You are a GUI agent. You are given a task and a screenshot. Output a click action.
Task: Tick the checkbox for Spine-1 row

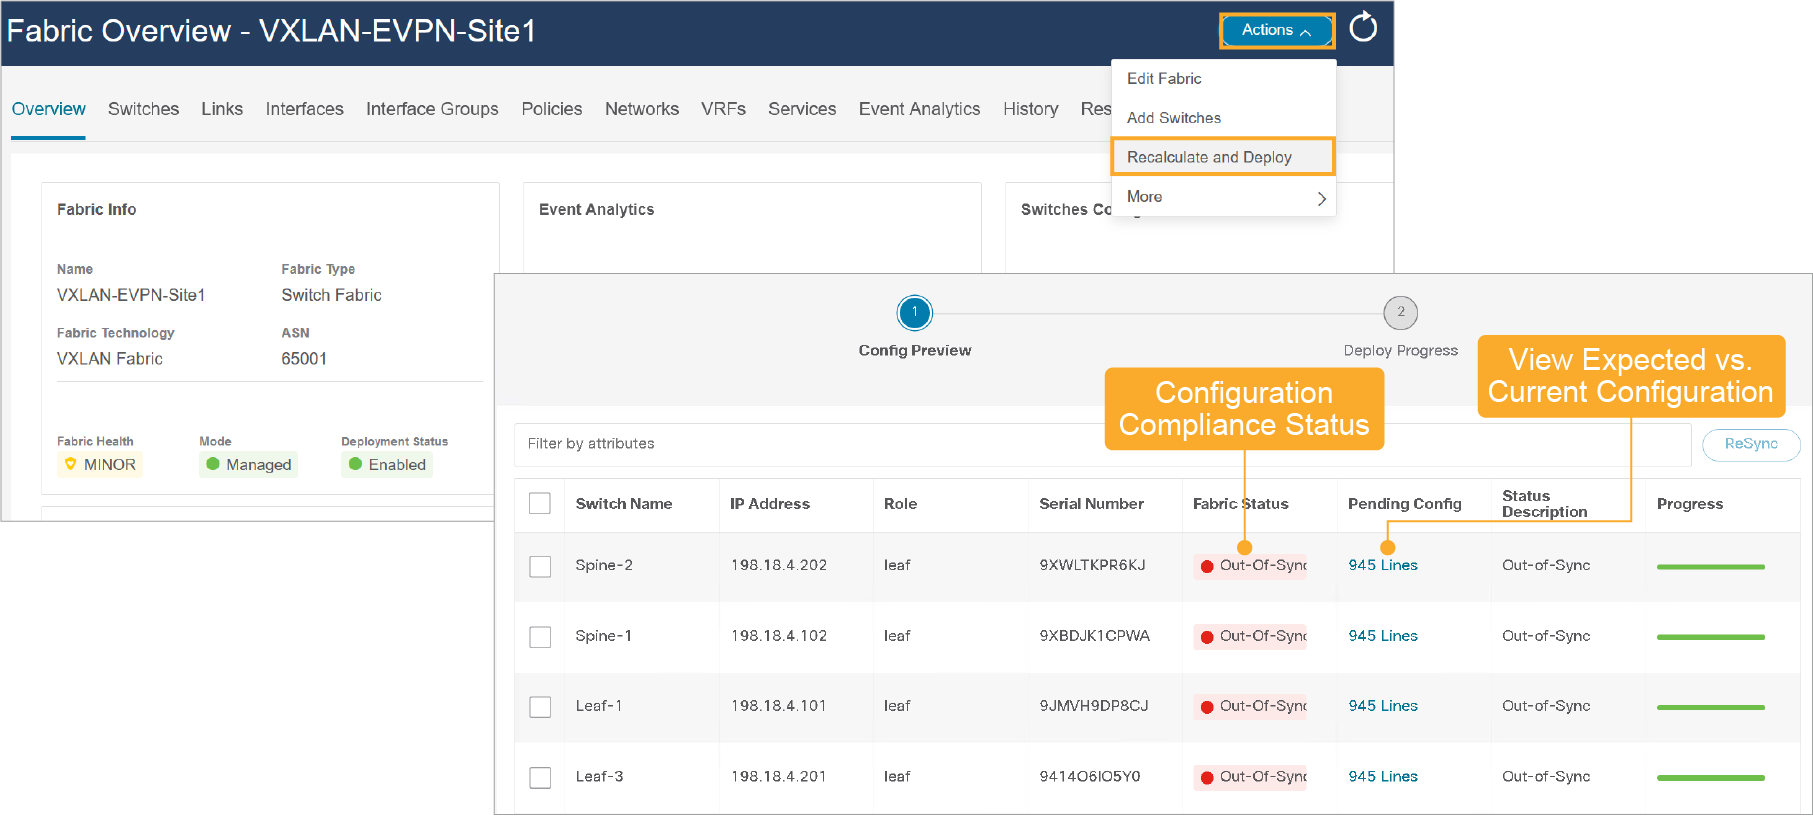coord(540,637)
